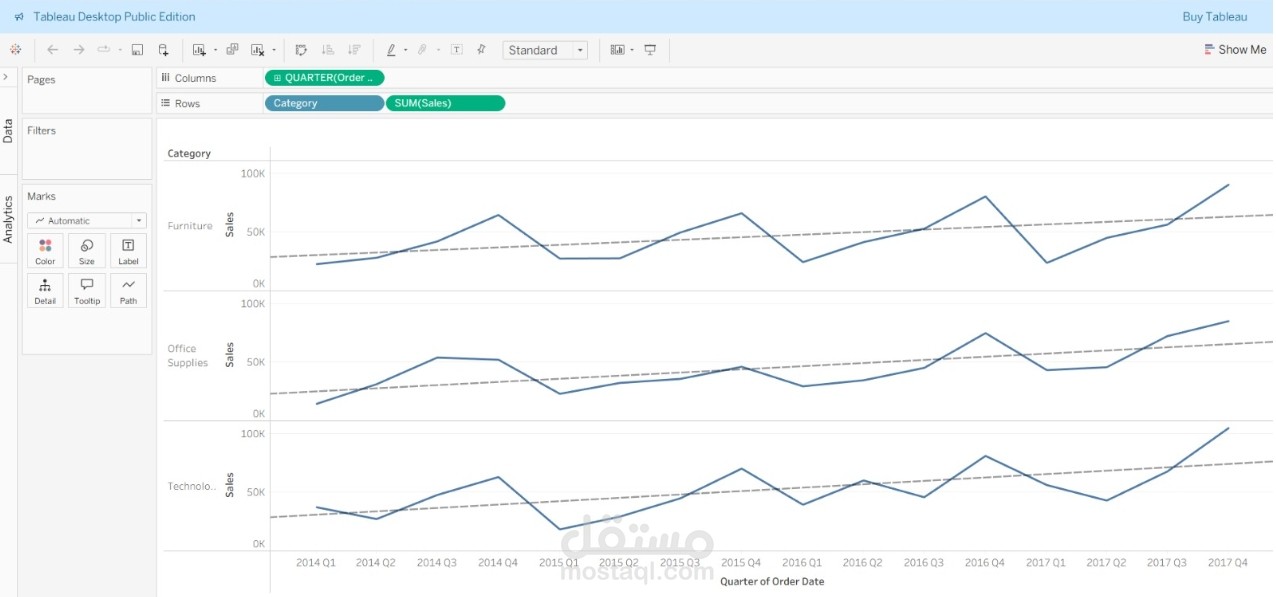Click the New Worksheet toolbar icon
Image resolution: width=1276 pixels, height=597 pixels.
click(199, 49)
